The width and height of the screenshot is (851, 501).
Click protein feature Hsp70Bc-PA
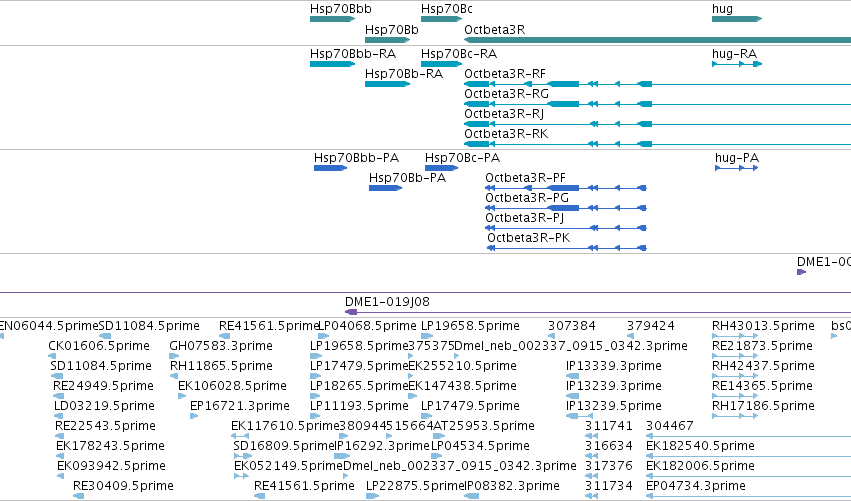click(x=441, y=168)
